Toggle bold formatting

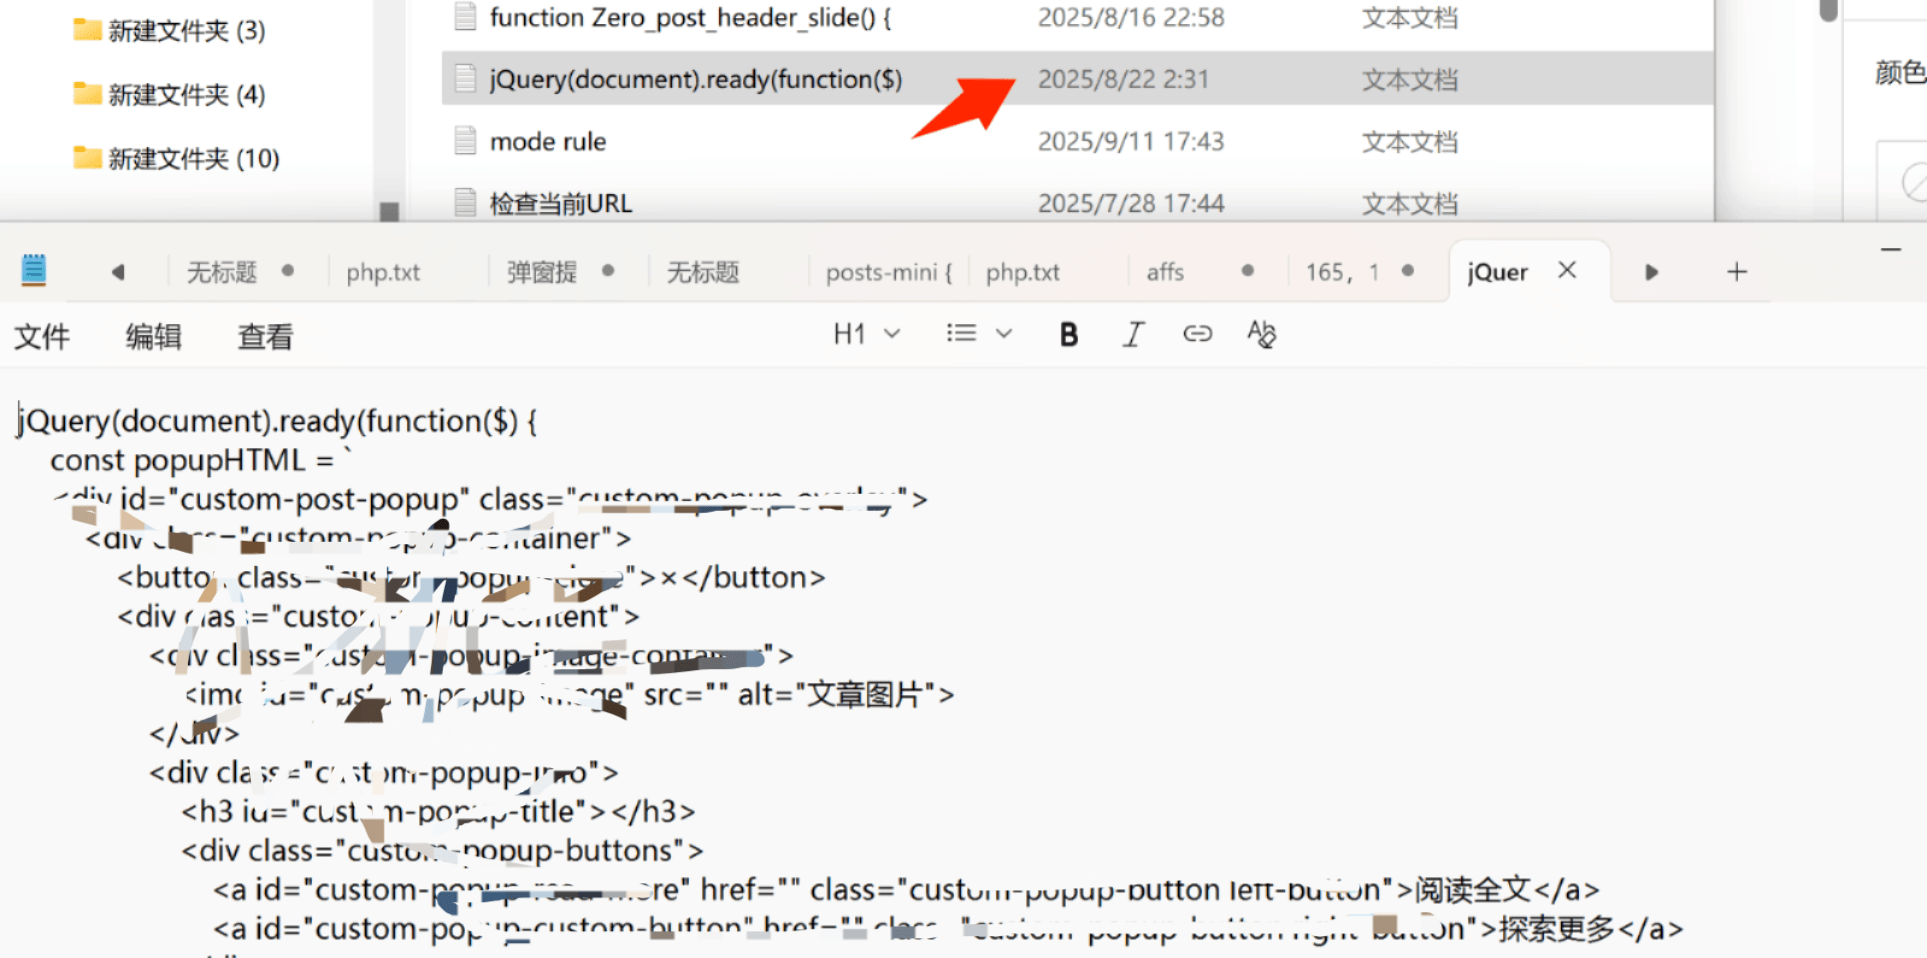pyautogui.click(x=1068, y=335)
